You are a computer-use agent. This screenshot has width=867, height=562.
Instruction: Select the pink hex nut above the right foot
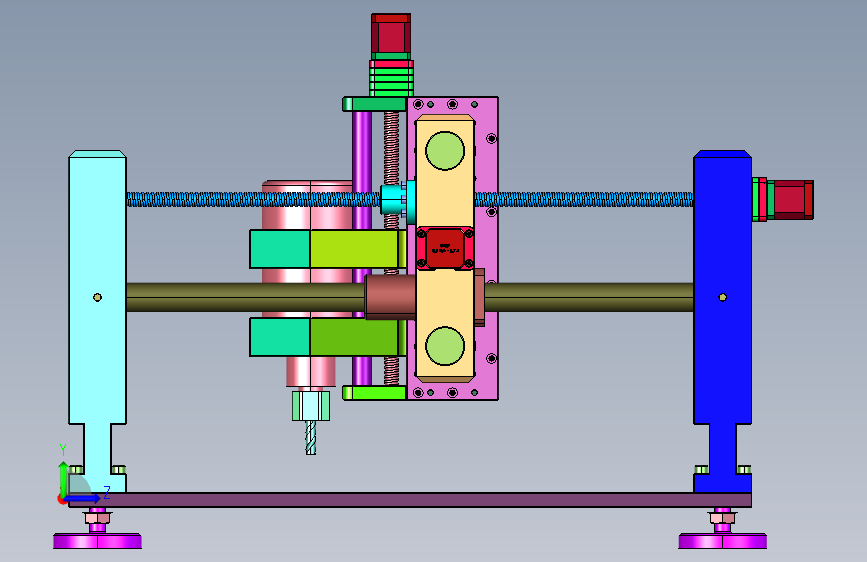click(x=722, y=518)
